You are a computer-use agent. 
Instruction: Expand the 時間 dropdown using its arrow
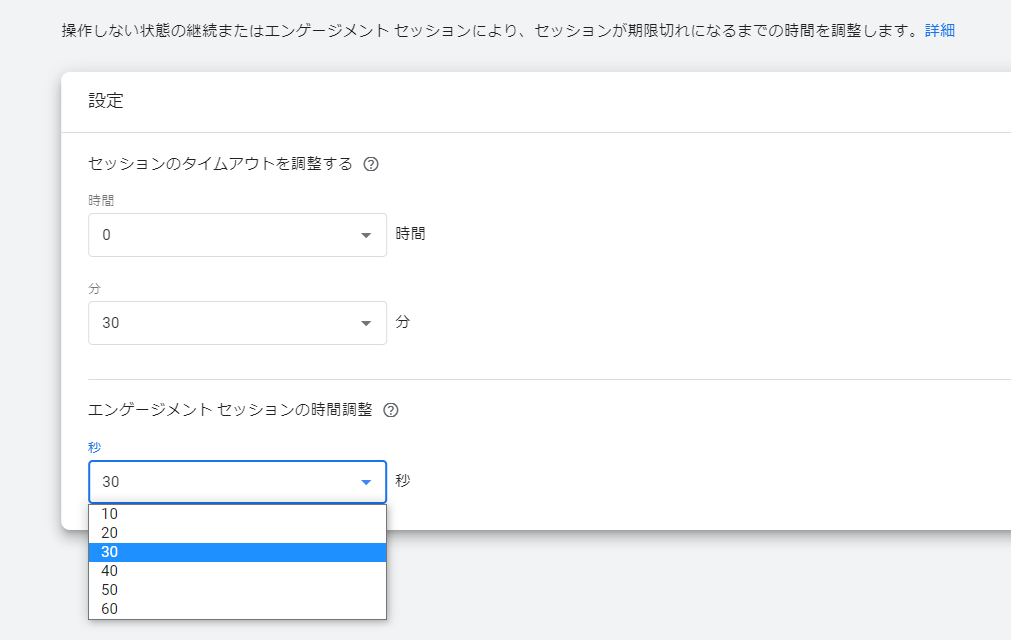pos(366,235)
